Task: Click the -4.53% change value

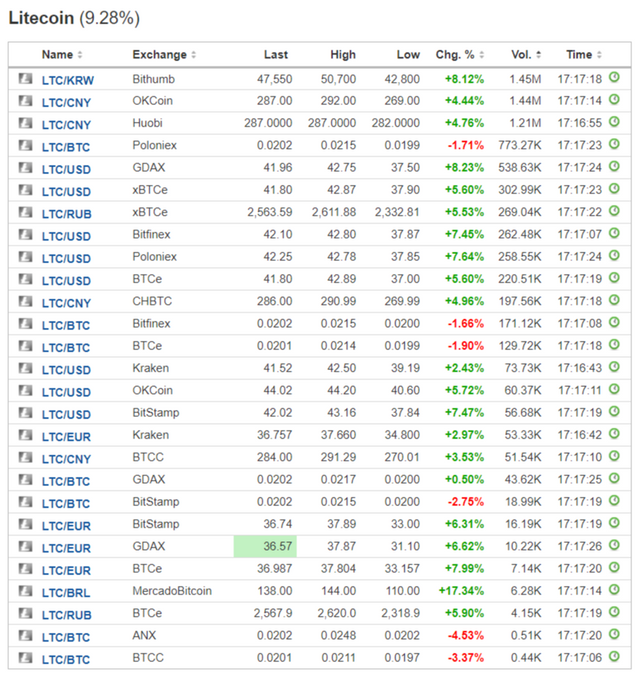Action: [x=465, y=636]
